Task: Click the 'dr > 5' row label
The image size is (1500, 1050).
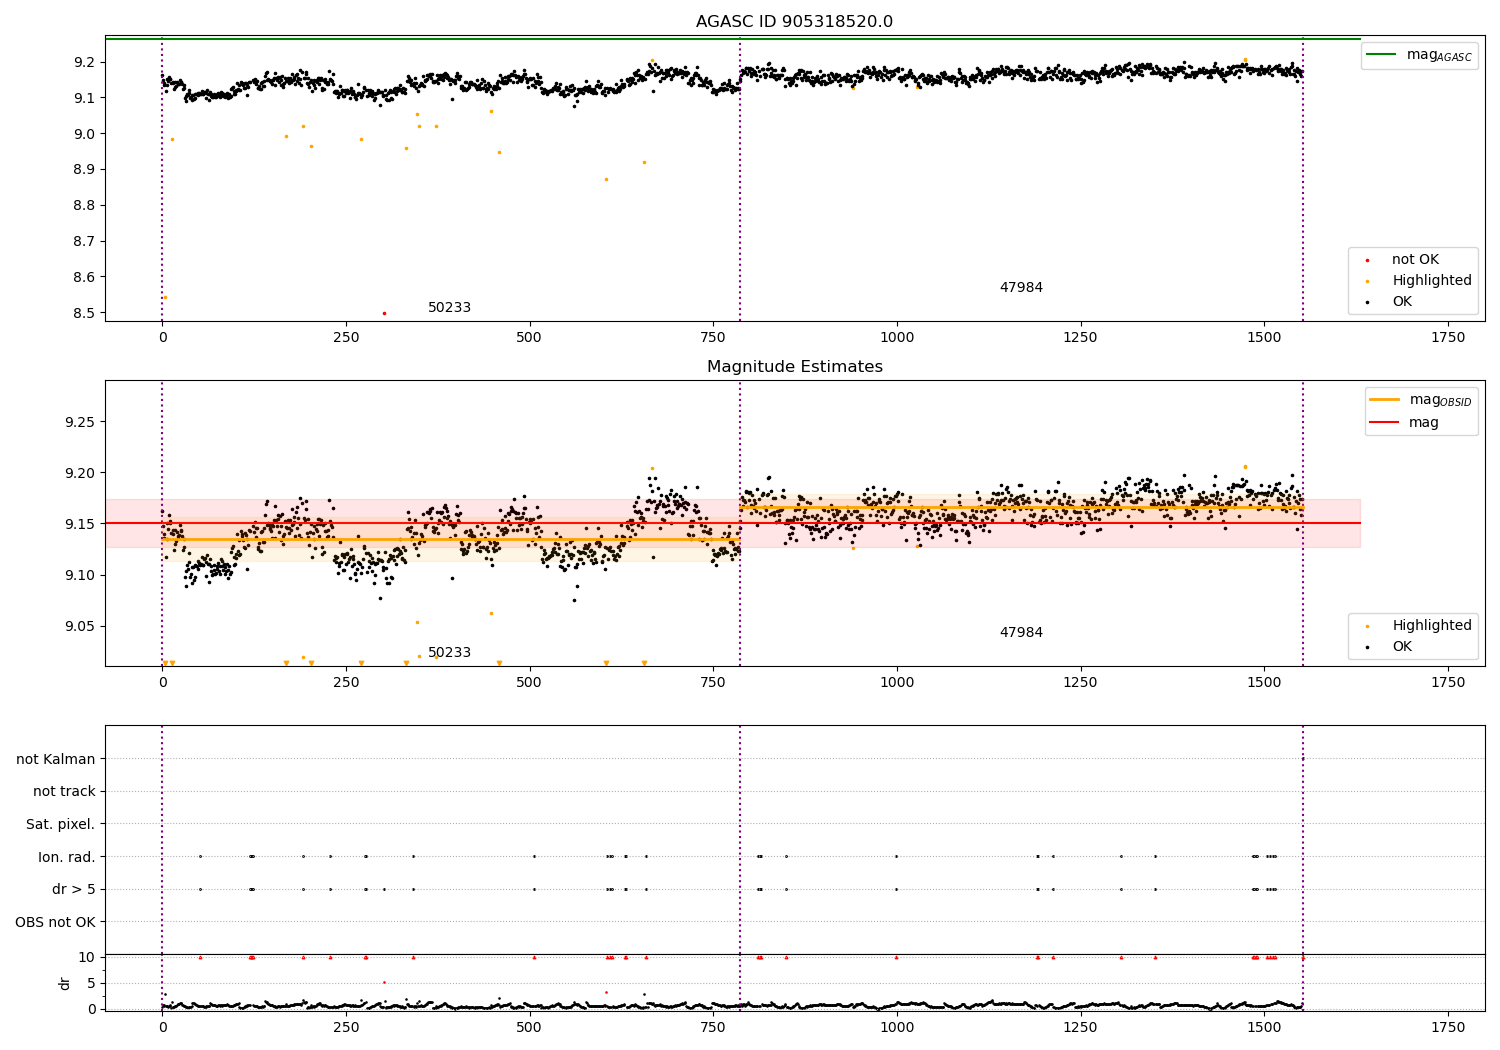Action: 74,889
